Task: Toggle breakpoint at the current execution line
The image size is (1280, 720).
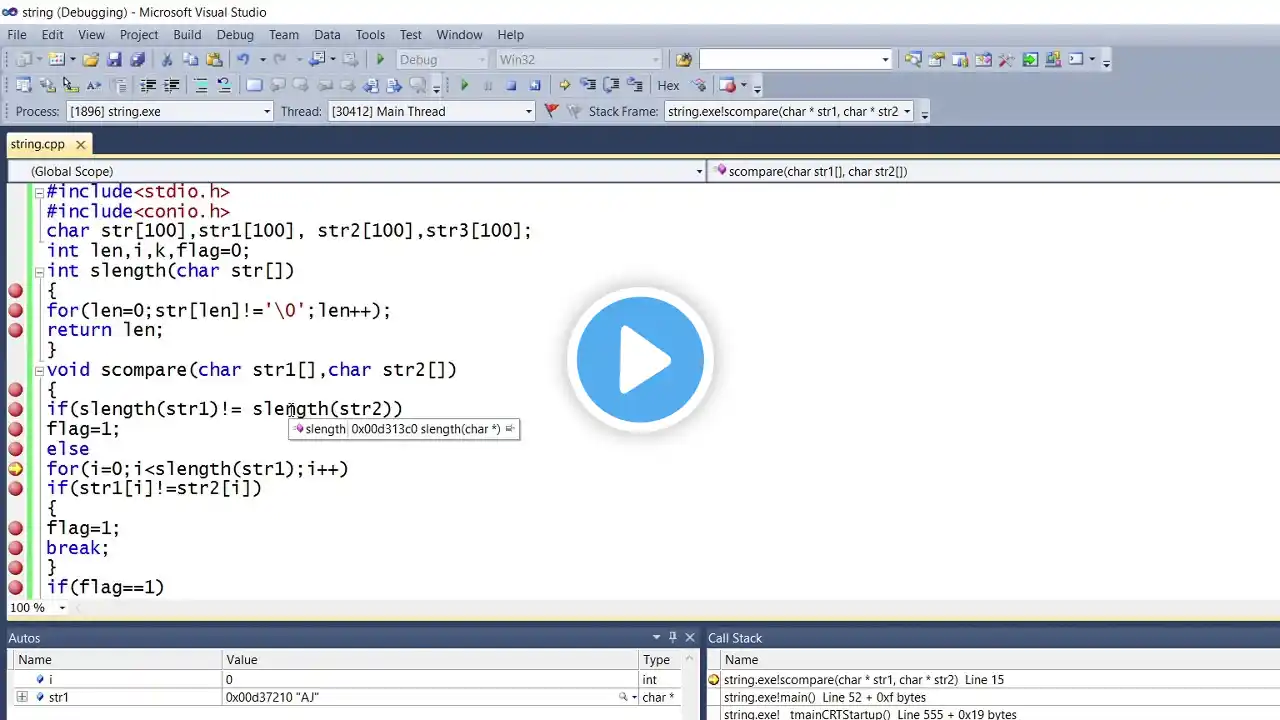Action: pyautogui.click(x=15, y=469)
